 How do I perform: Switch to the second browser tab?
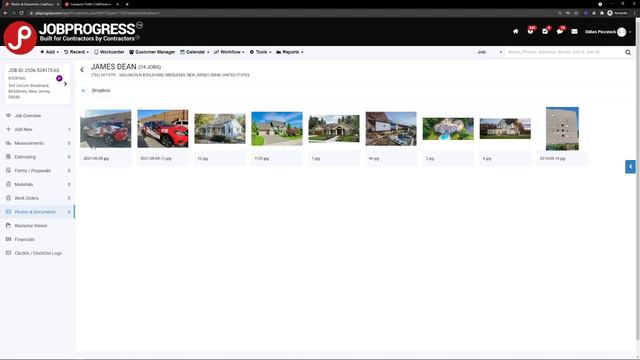pyautogui.click(x=91, y=4)
